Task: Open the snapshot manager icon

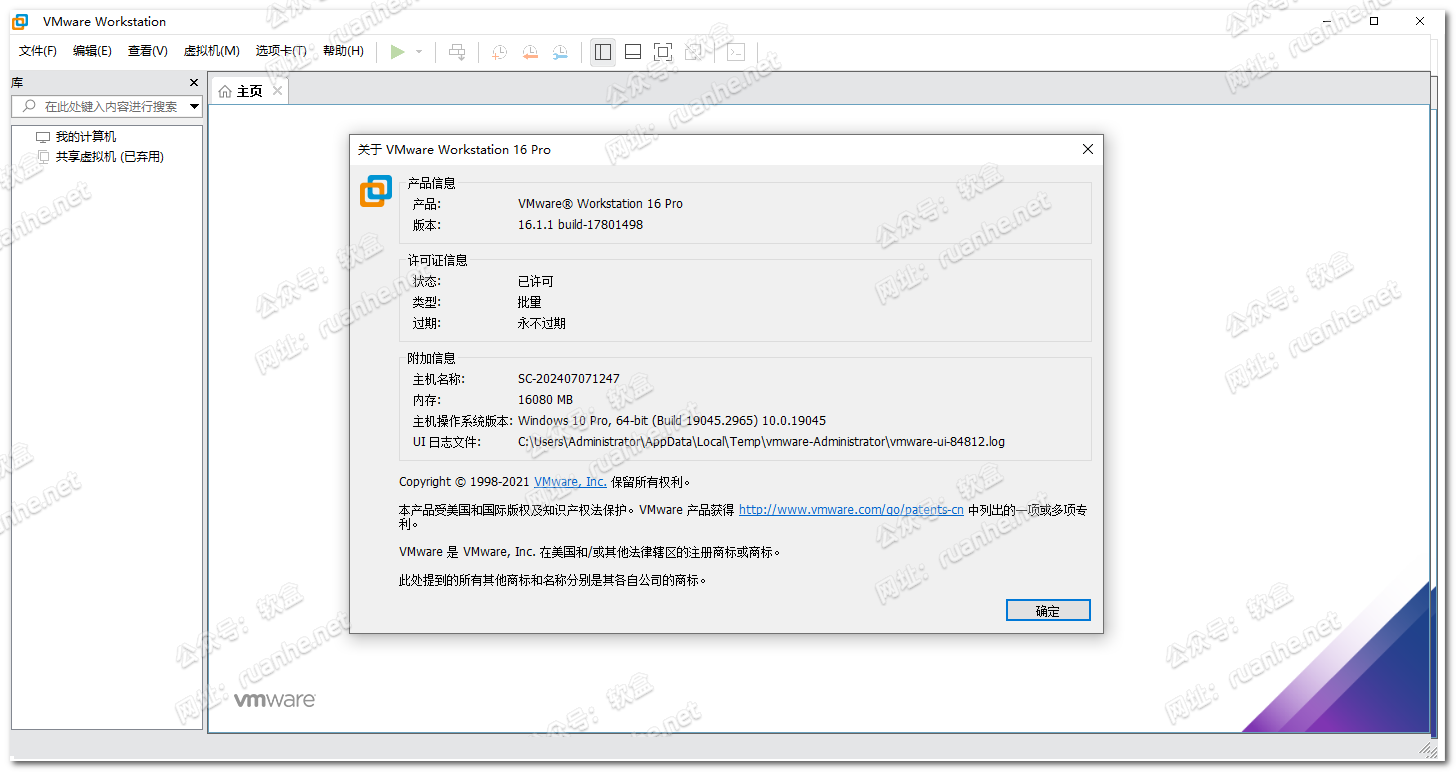Action: coord(560,52)
